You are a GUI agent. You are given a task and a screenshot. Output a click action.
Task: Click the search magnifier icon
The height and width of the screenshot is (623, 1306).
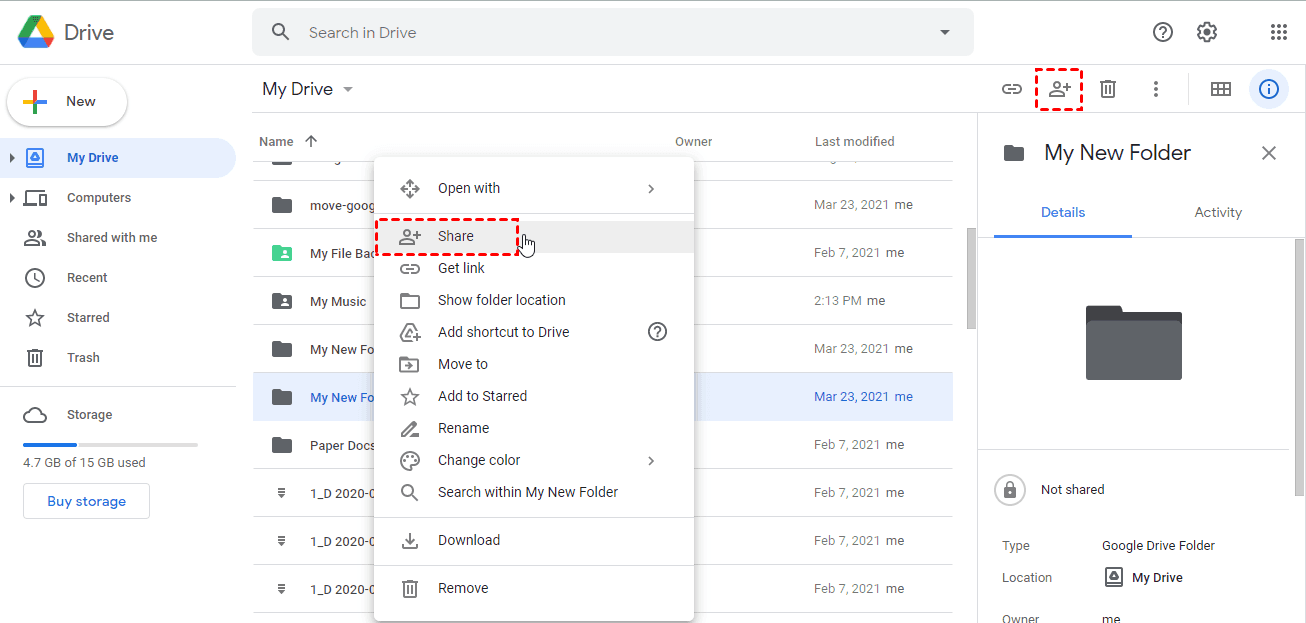[x=281, y=32]
